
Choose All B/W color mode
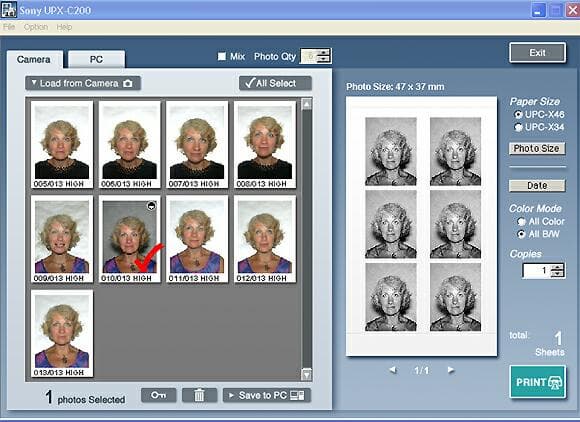pyautogui.click(x=521, y=234)
